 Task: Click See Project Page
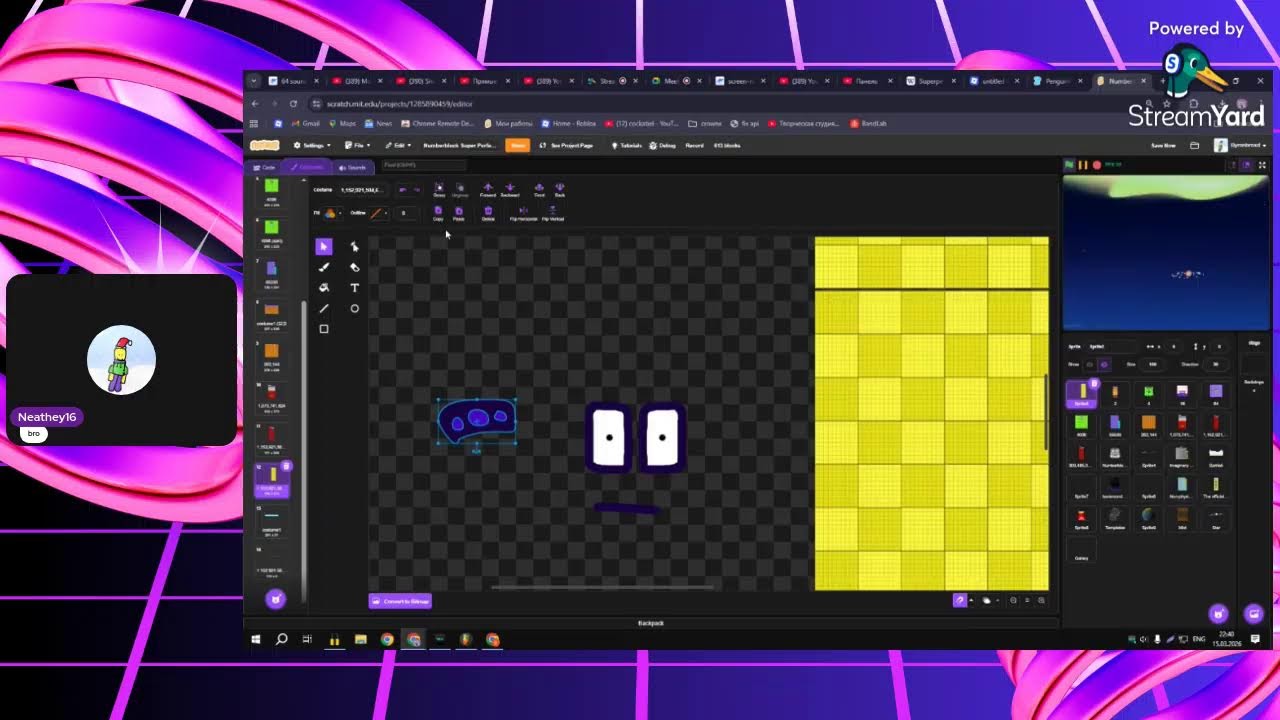pos(566,145)
